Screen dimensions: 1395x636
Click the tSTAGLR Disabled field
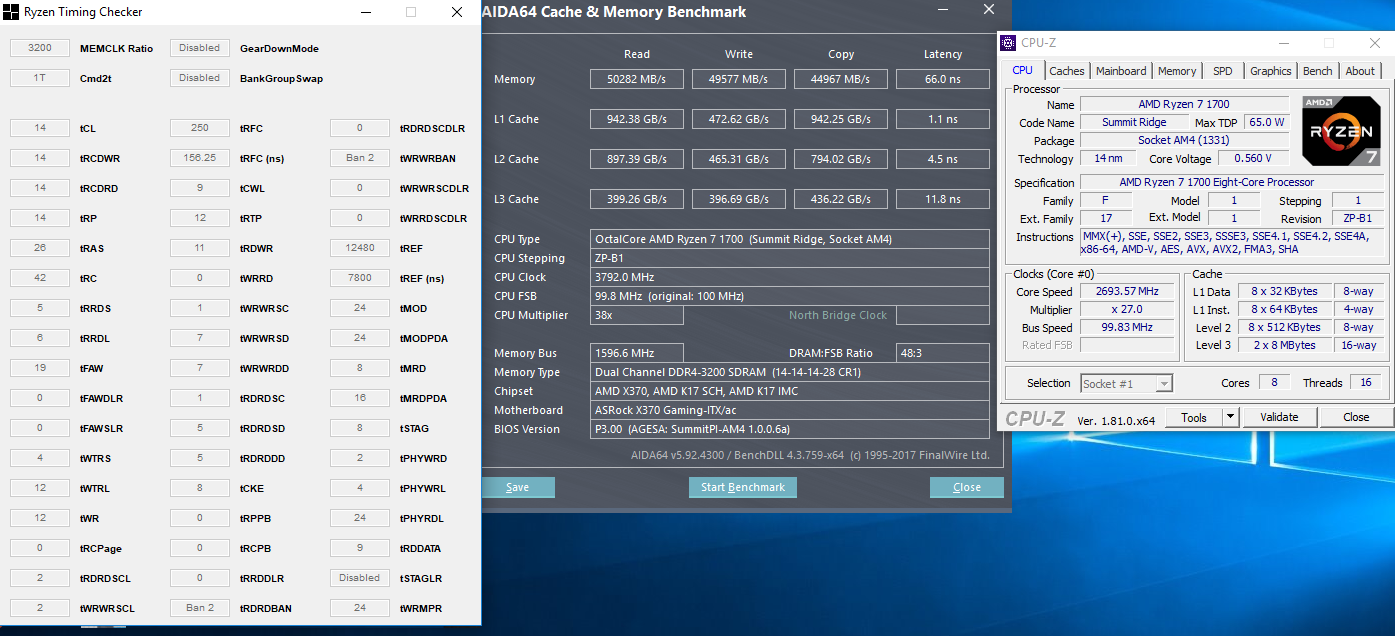point(360,578)
